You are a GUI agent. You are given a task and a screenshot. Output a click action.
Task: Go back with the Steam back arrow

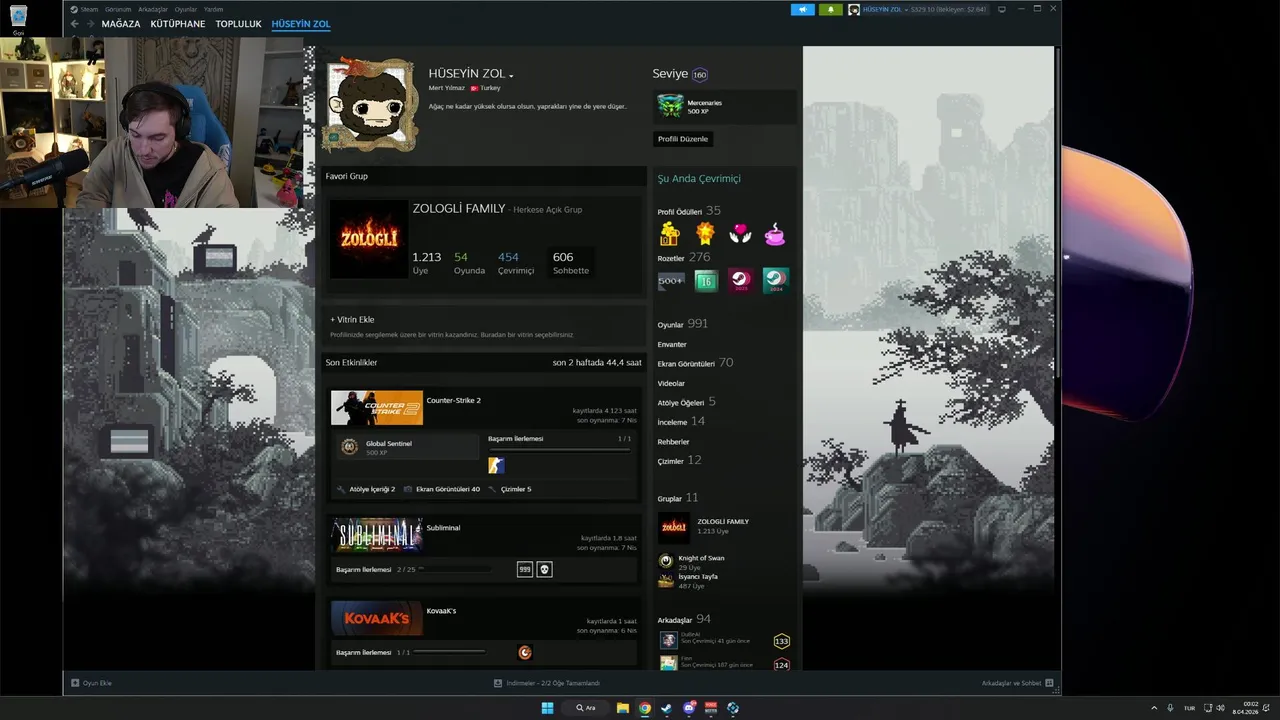75,24
